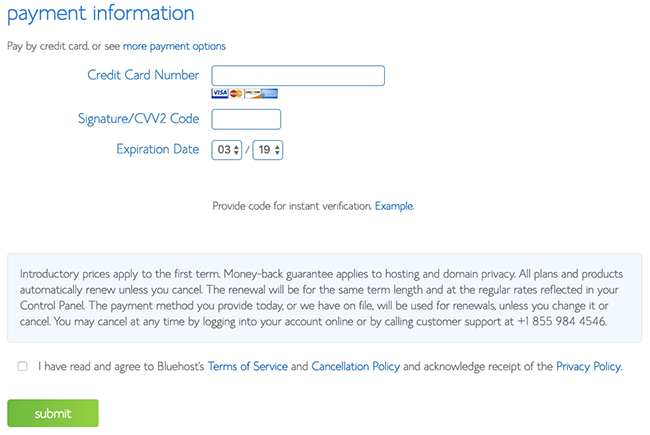The image size is (650, 435).
Task: Click the payment information heading
Action: [101, 13]
